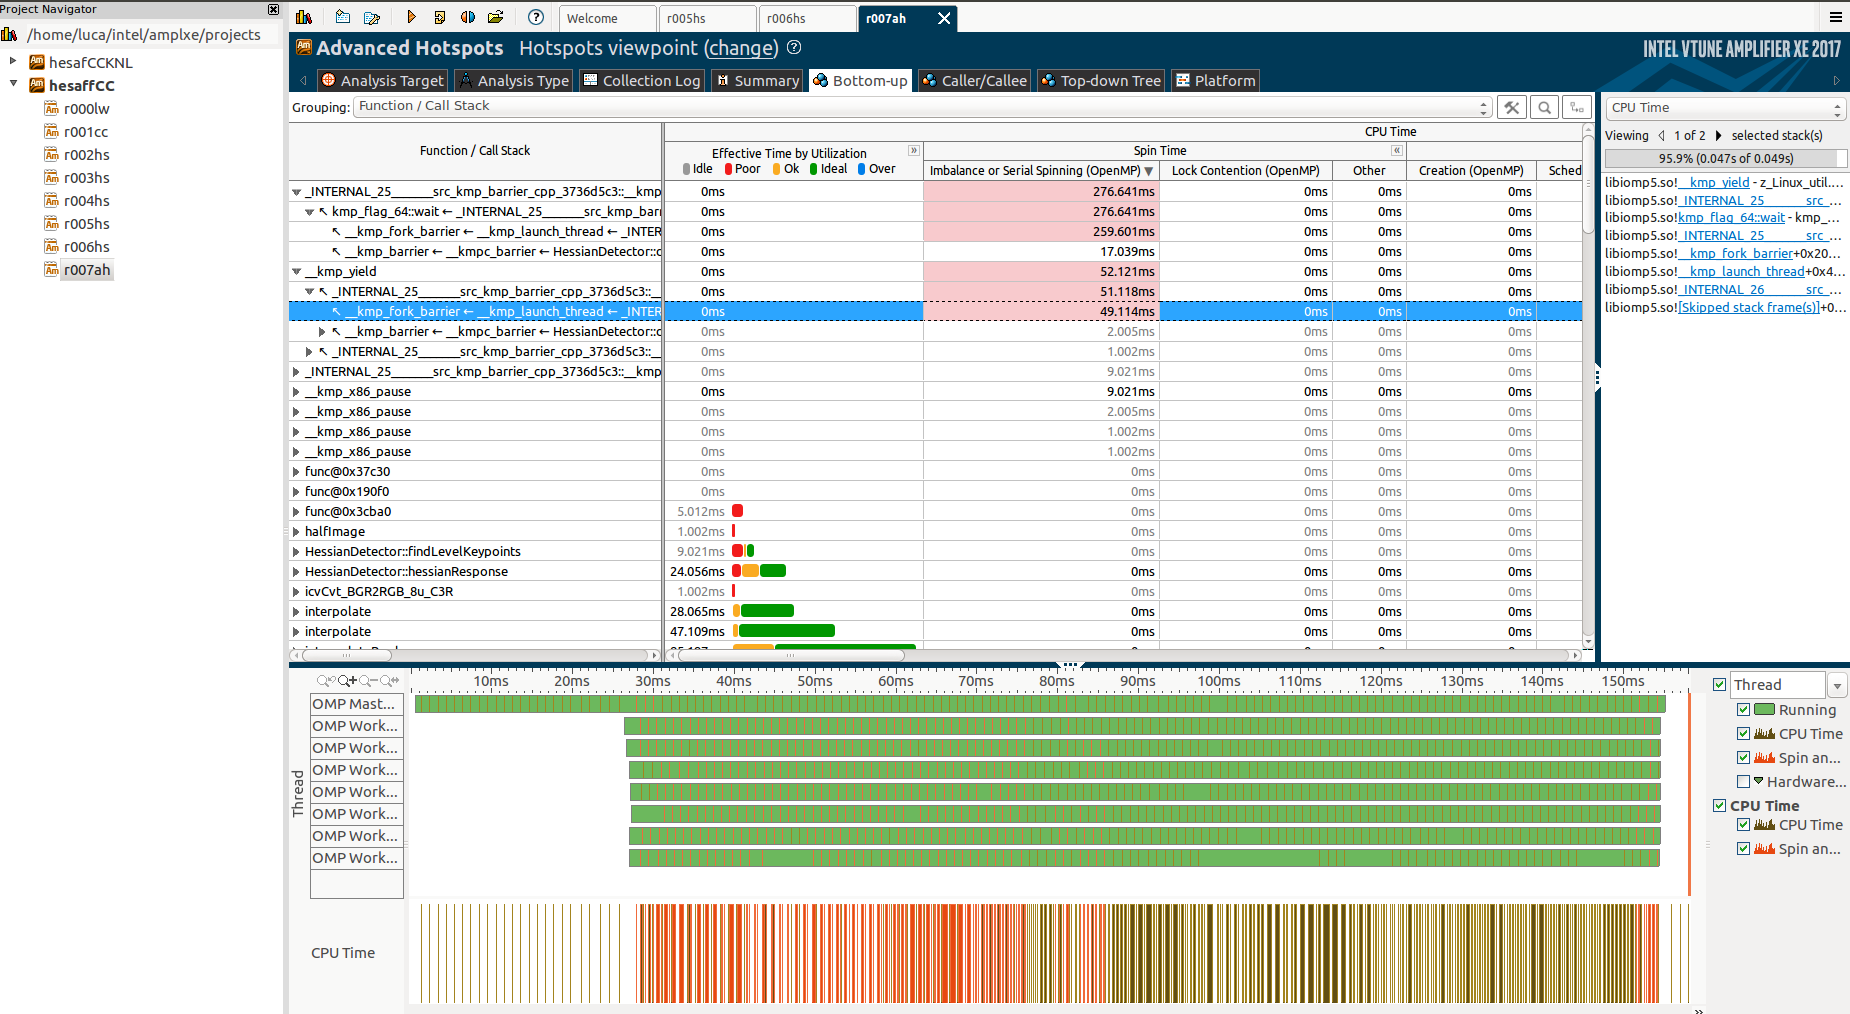Open the __kmp_fork_barrier link in stack pane

pos(1735,253)
